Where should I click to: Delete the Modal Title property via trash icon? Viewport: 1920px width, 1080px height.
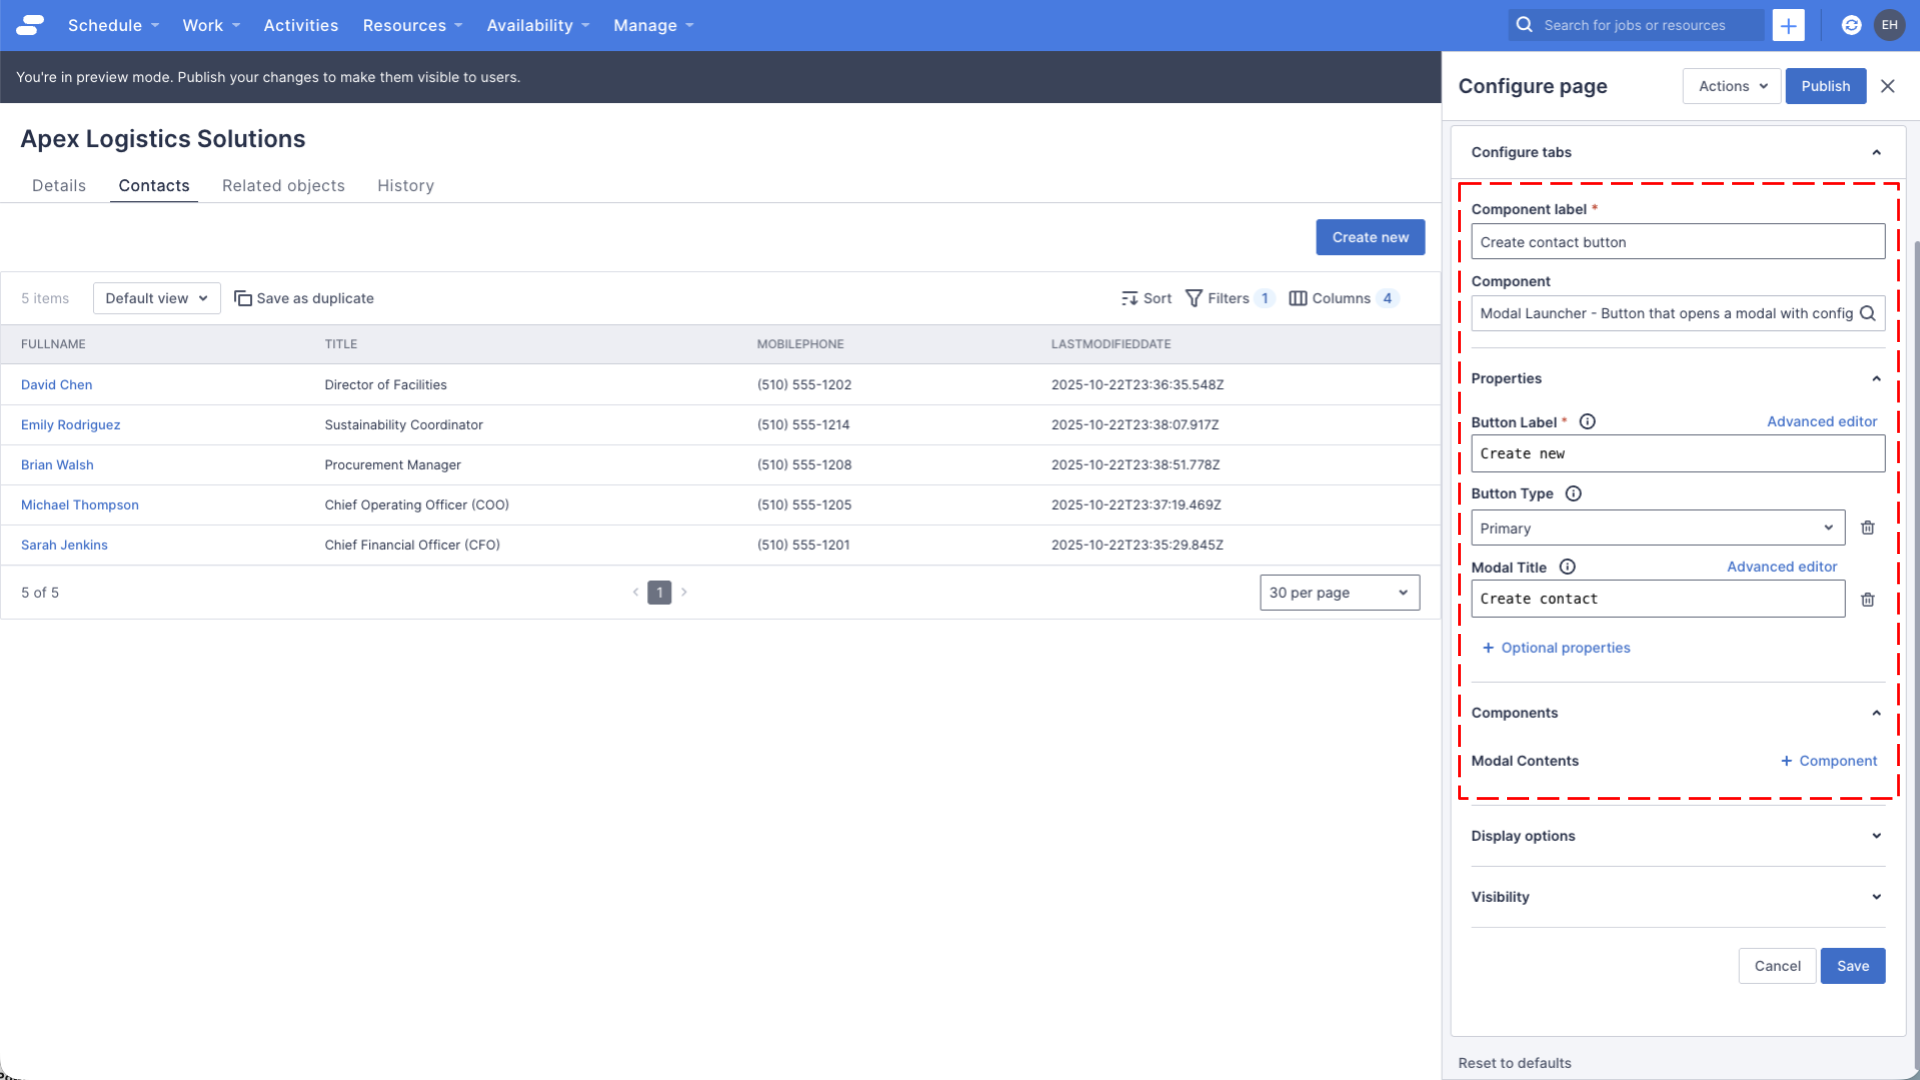[1868, 599]
